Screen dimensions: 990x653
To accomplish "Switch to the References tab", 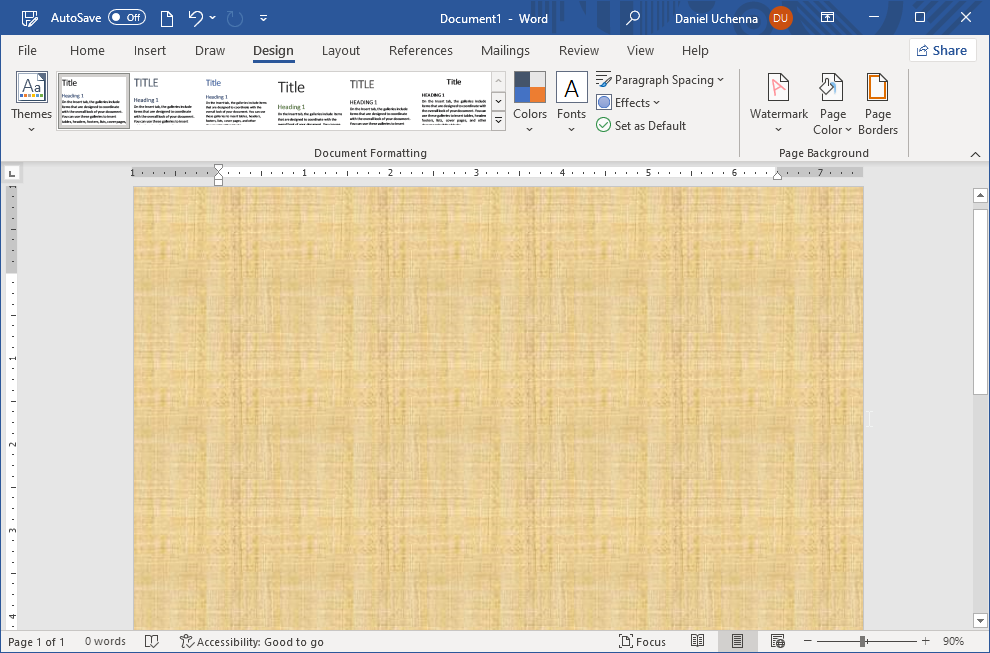I will point(420,50).
